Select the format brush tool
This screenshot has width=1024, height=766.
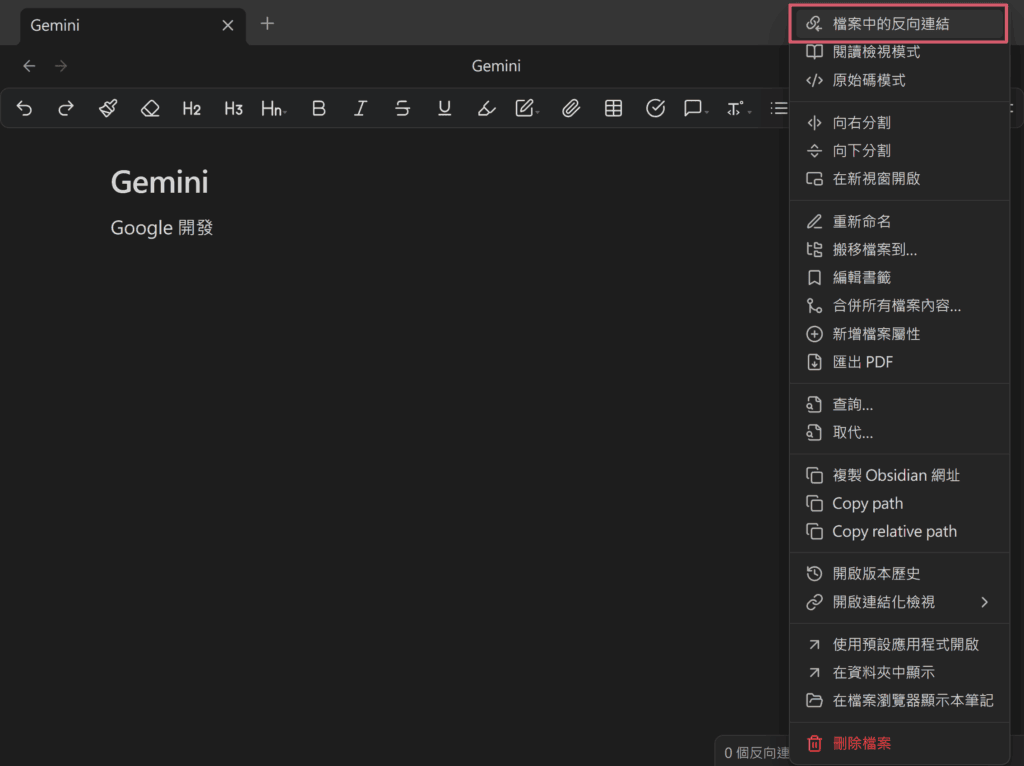(x=108, y=109)
